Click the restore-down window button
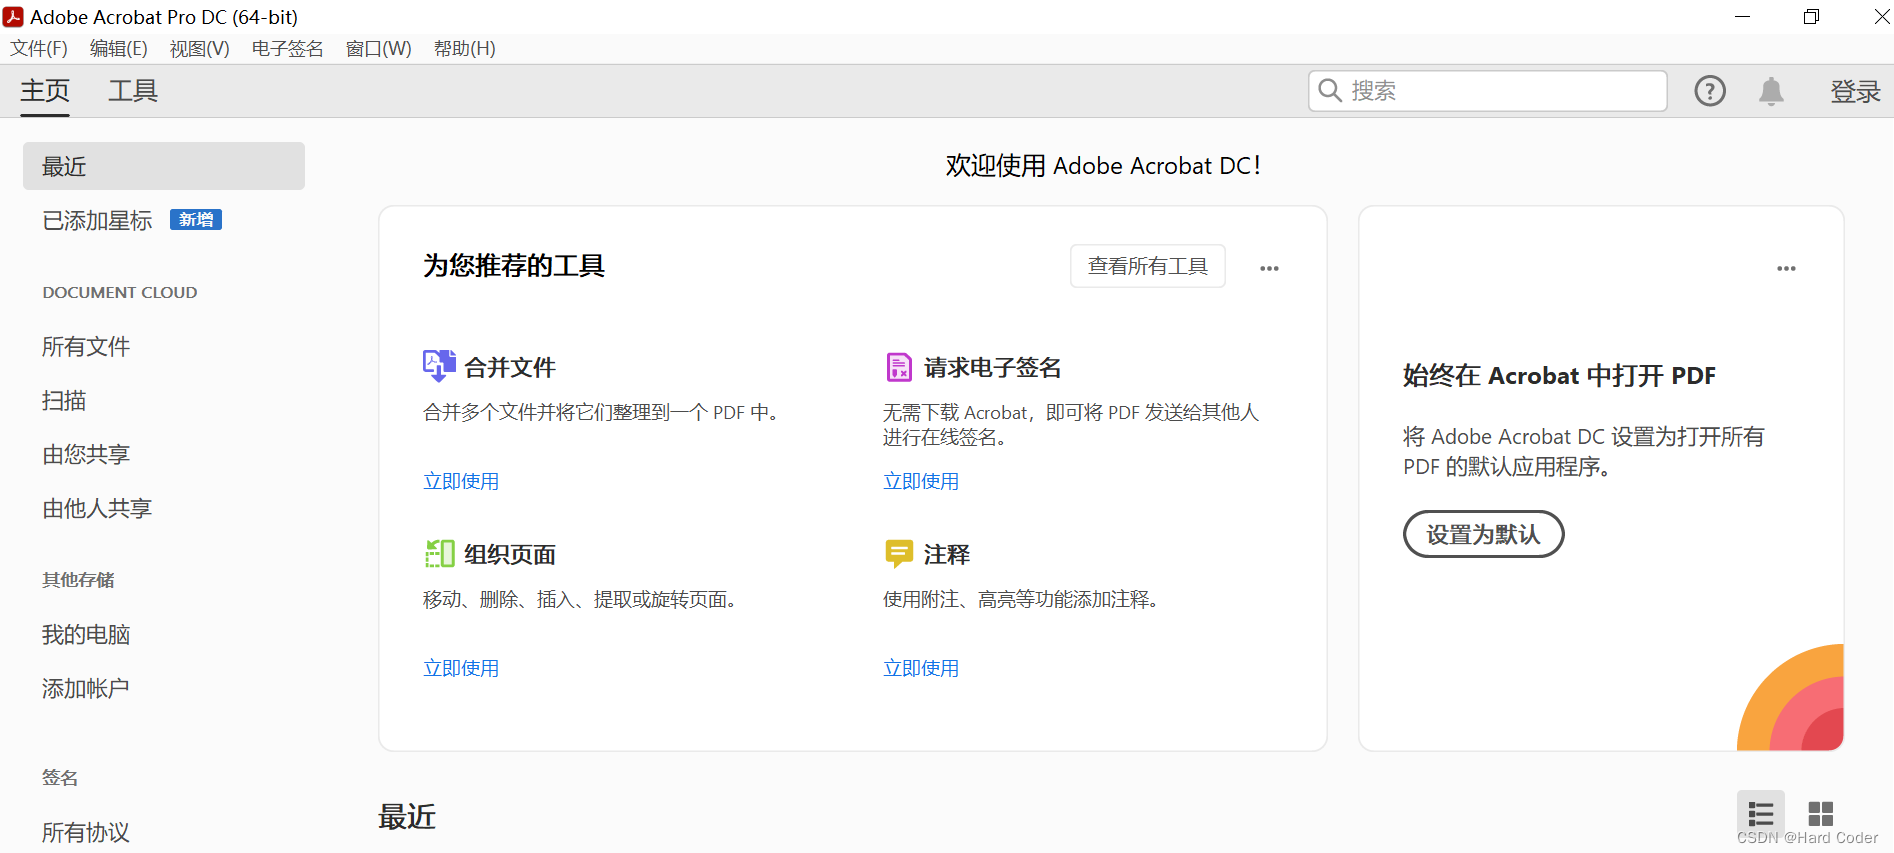This screenshot has height=853, width=1894. (1812, 17)
